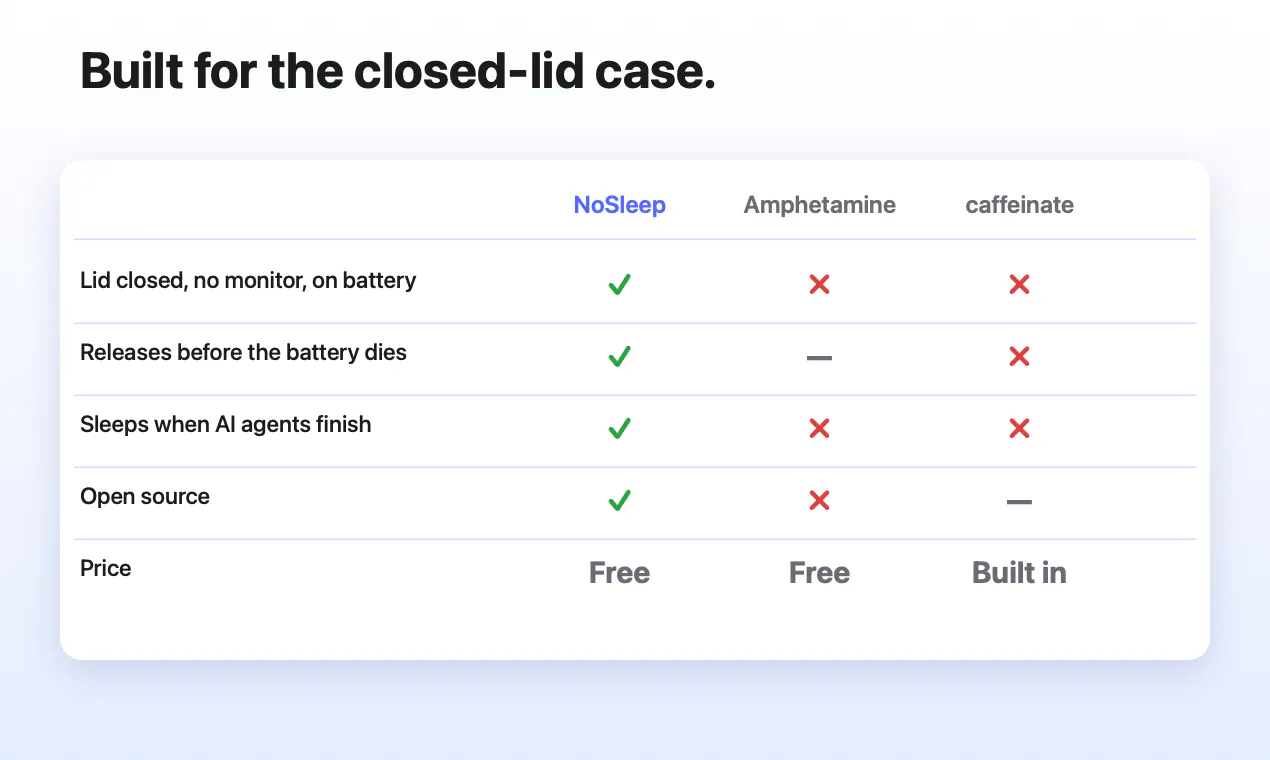Click NoSleep checkmark for Releases before battery dies
1270x760 pixels.
coord(619,357)
